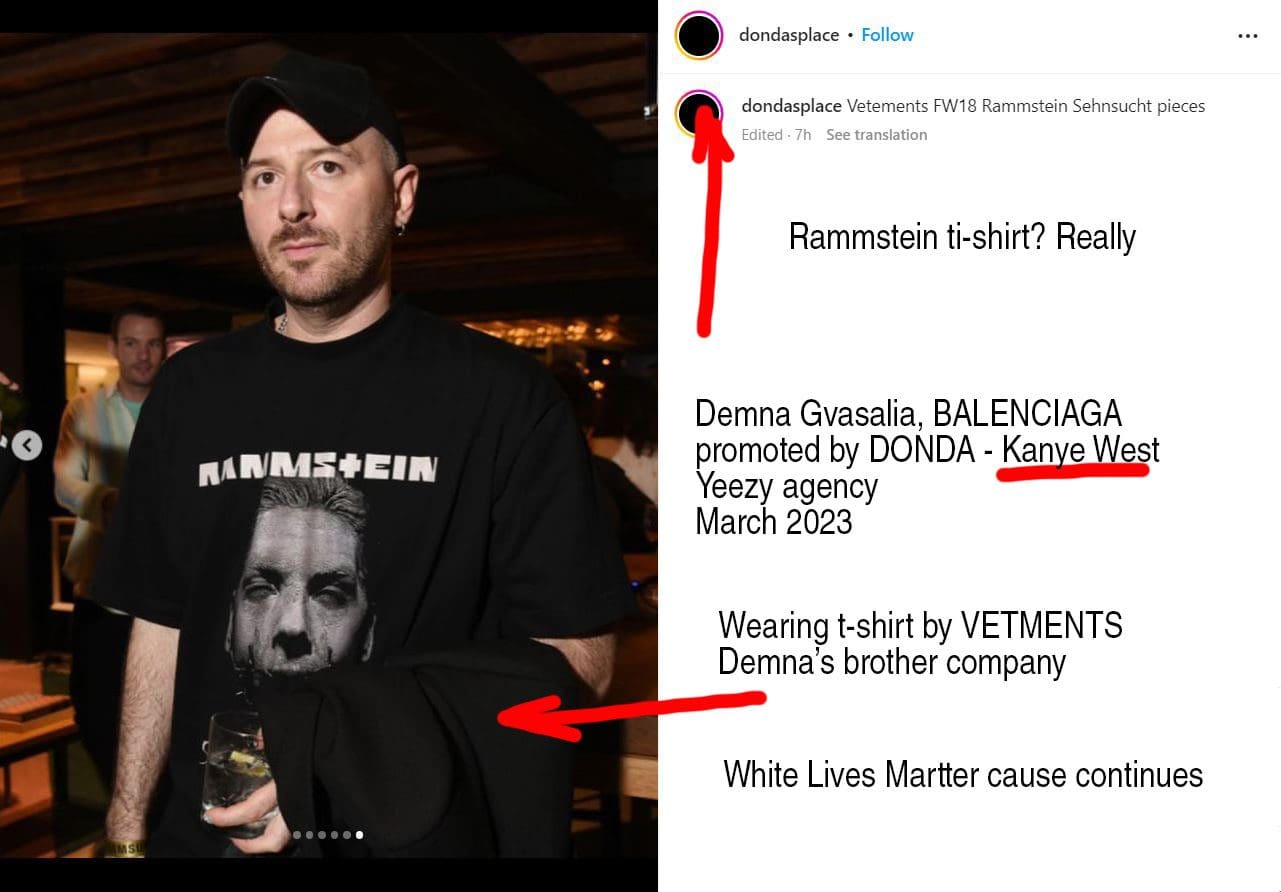
Task: Open the 'Edited · 7h' timestamp
Action: [777, 135]
